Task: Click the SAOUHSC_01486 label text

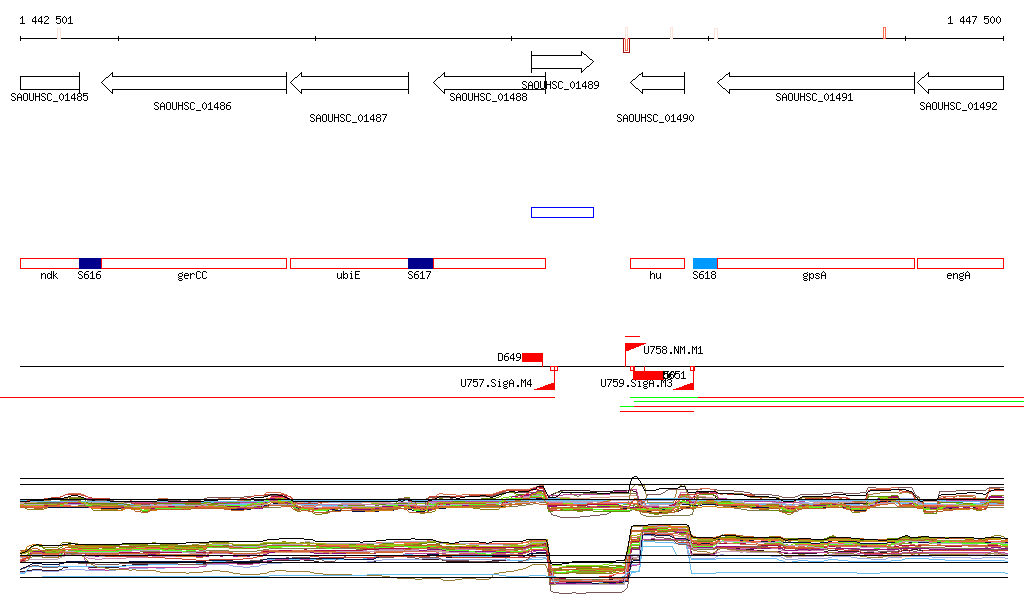Action: point(192,106)
